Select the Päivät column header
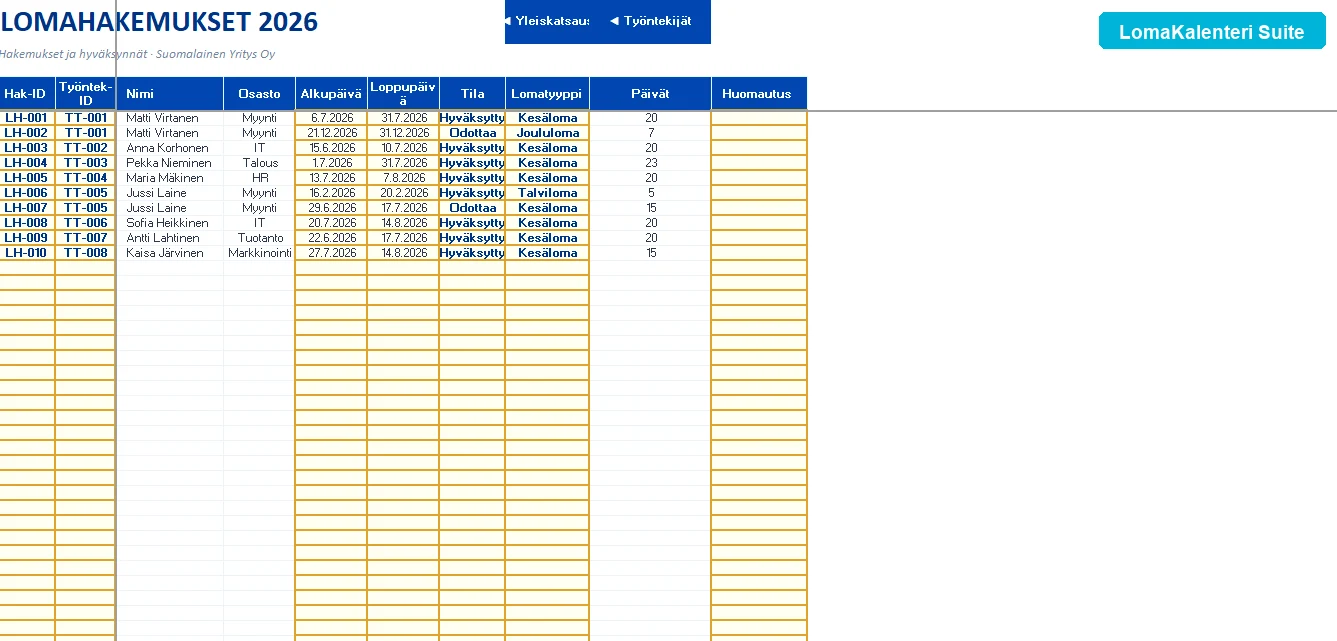The width and height of the screenshot is (1337, 641). coord(650,94)
